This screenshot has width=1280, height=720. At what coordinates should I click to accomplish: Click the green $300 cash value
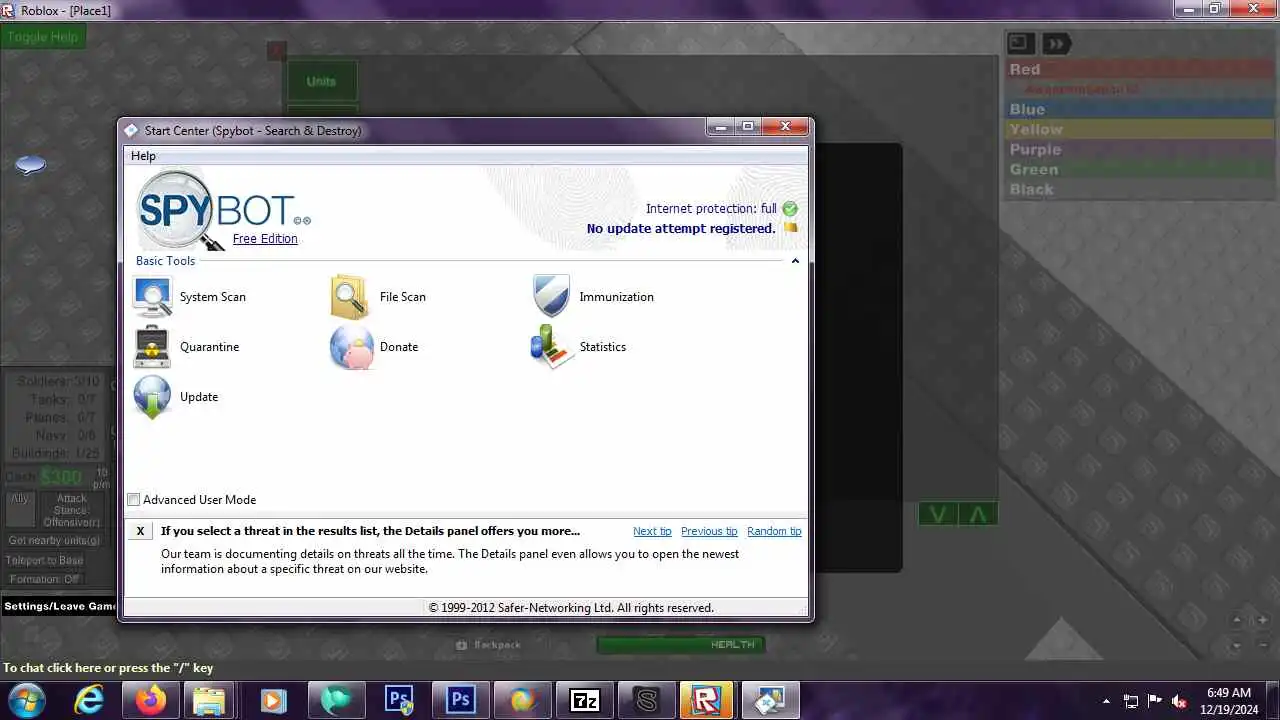61,476
